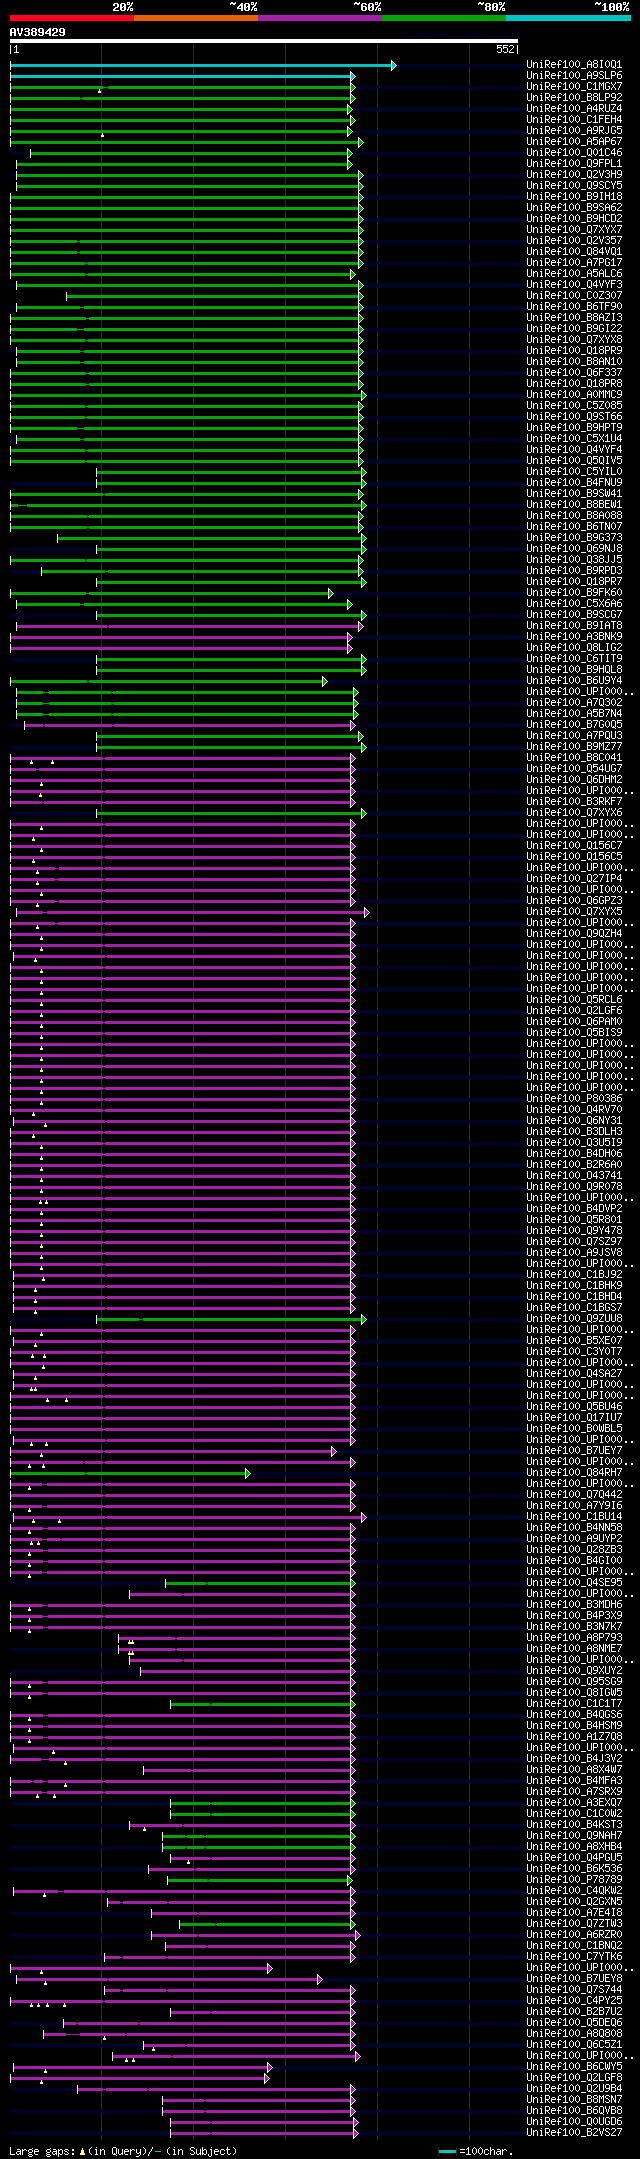Screen dimensions: 640x2159
Task: Select the UniRef100_Q8LIG2 label
Action: pyautogui.click(x=574, y=648)
